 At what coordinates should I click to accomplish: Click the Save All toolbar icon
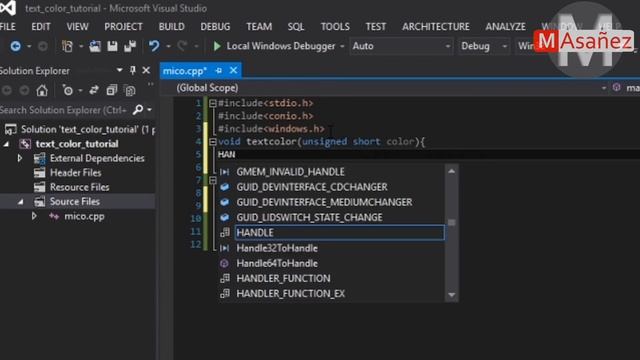[x=130, y=46]
